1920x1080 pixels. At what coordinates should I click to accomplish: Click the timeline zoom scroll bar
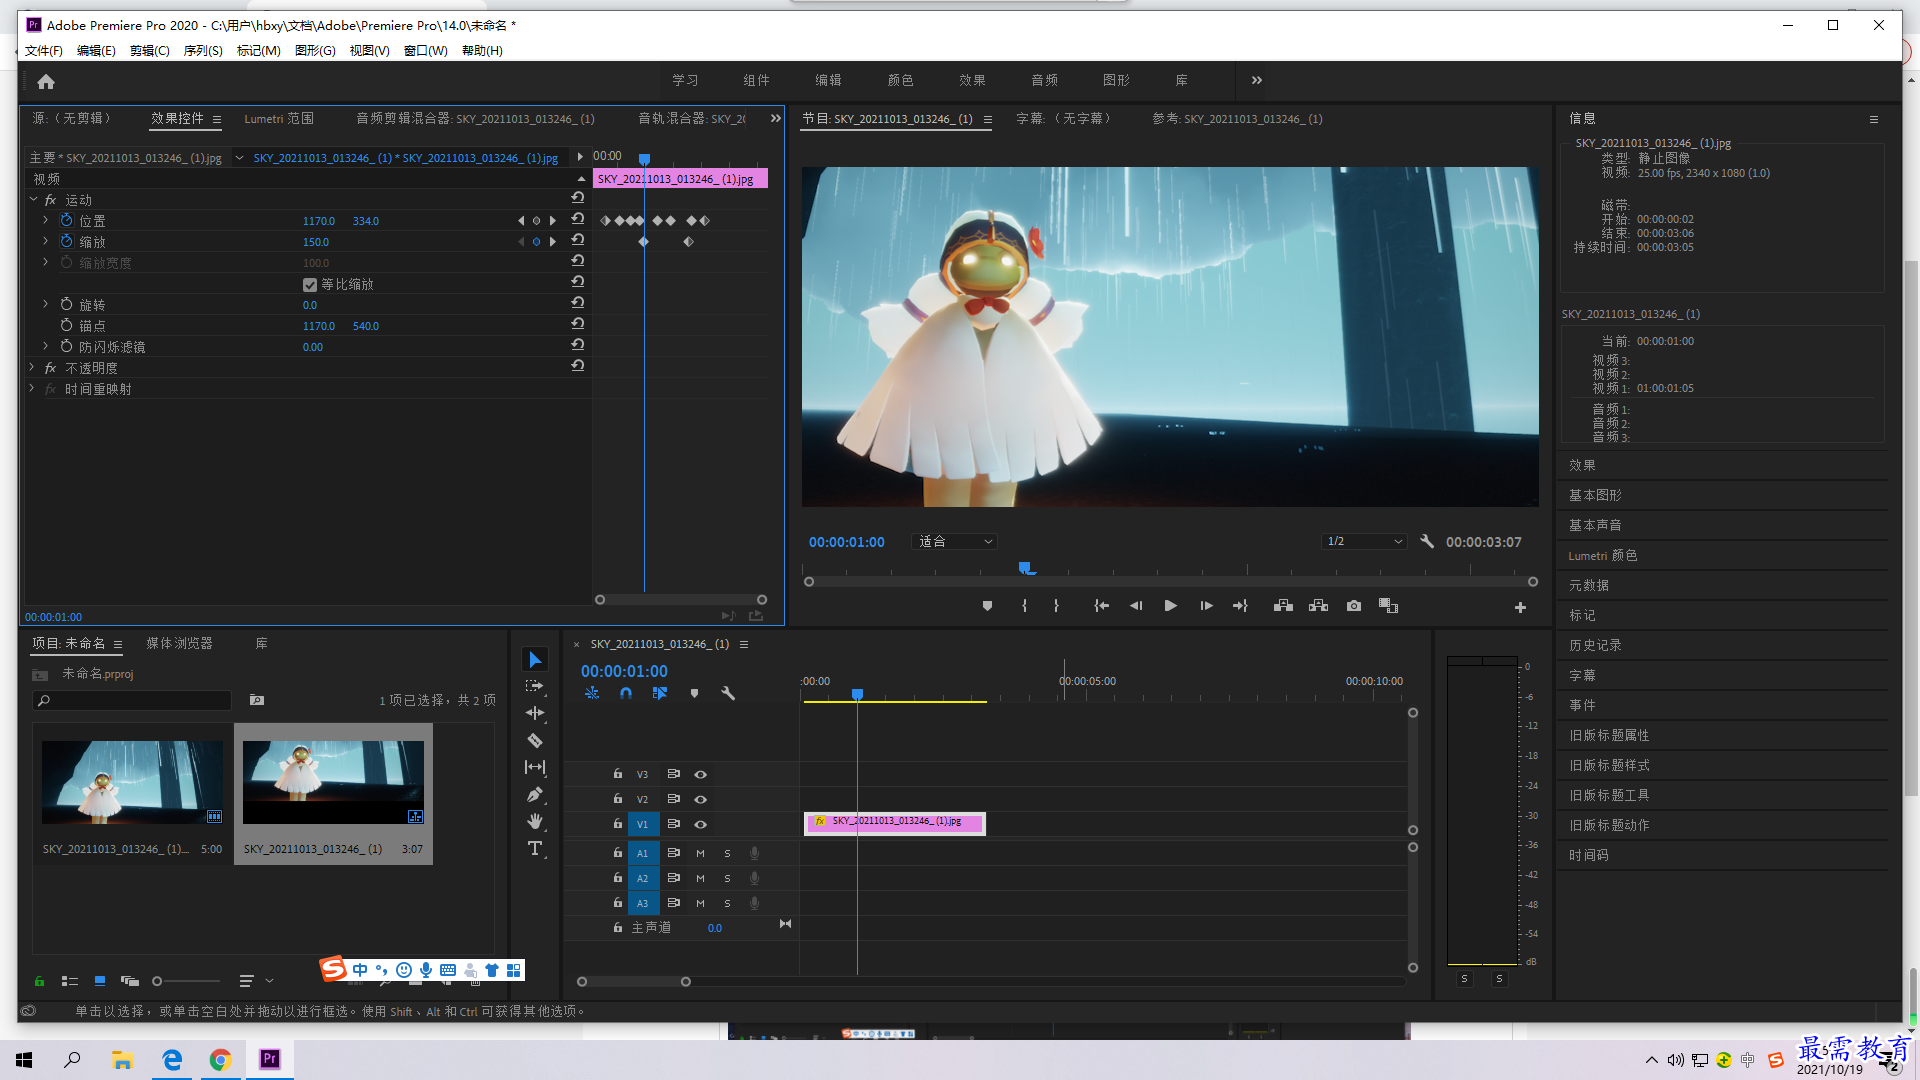634,981
